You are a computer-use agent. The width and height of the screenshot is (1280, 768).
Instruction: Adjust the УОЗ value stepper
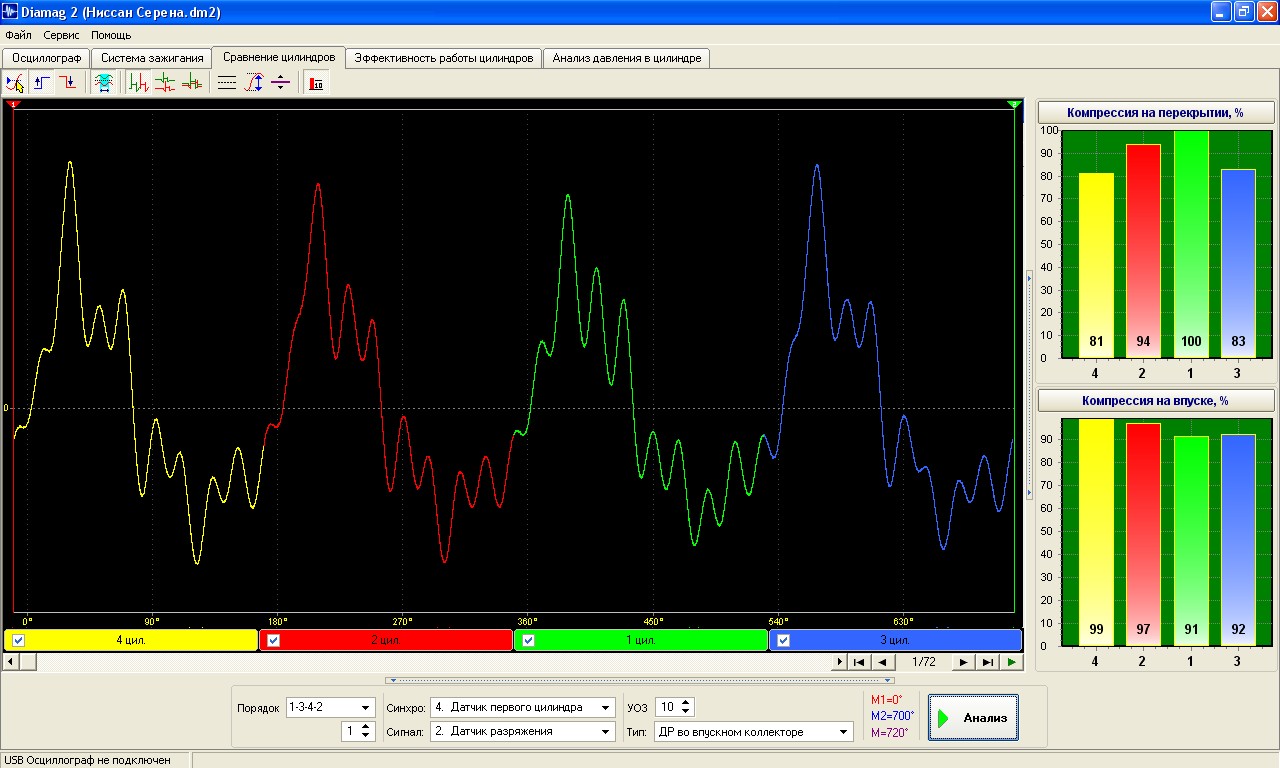click(x=686, y=707)
